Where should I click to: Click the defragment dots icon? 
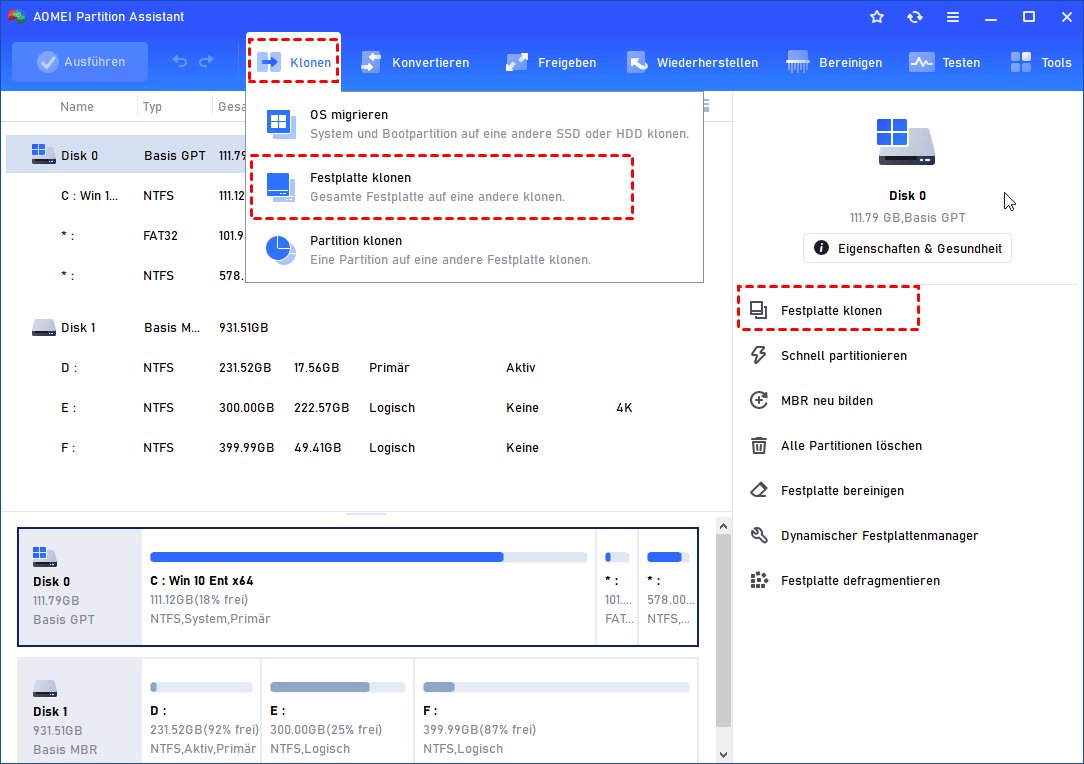pos(758,580)
